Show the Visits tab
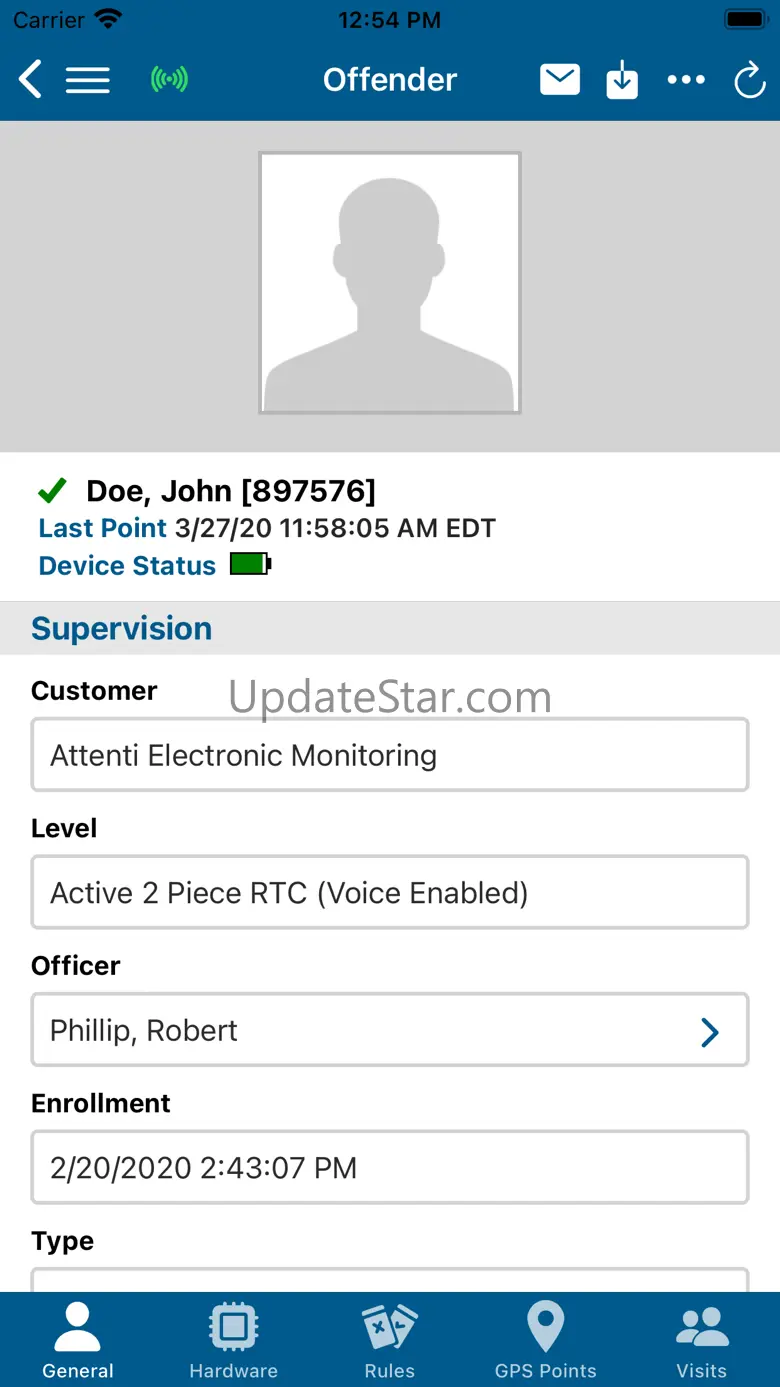Image resolution: width=780 pixels, height=1387 pixels. (702, 1340)
